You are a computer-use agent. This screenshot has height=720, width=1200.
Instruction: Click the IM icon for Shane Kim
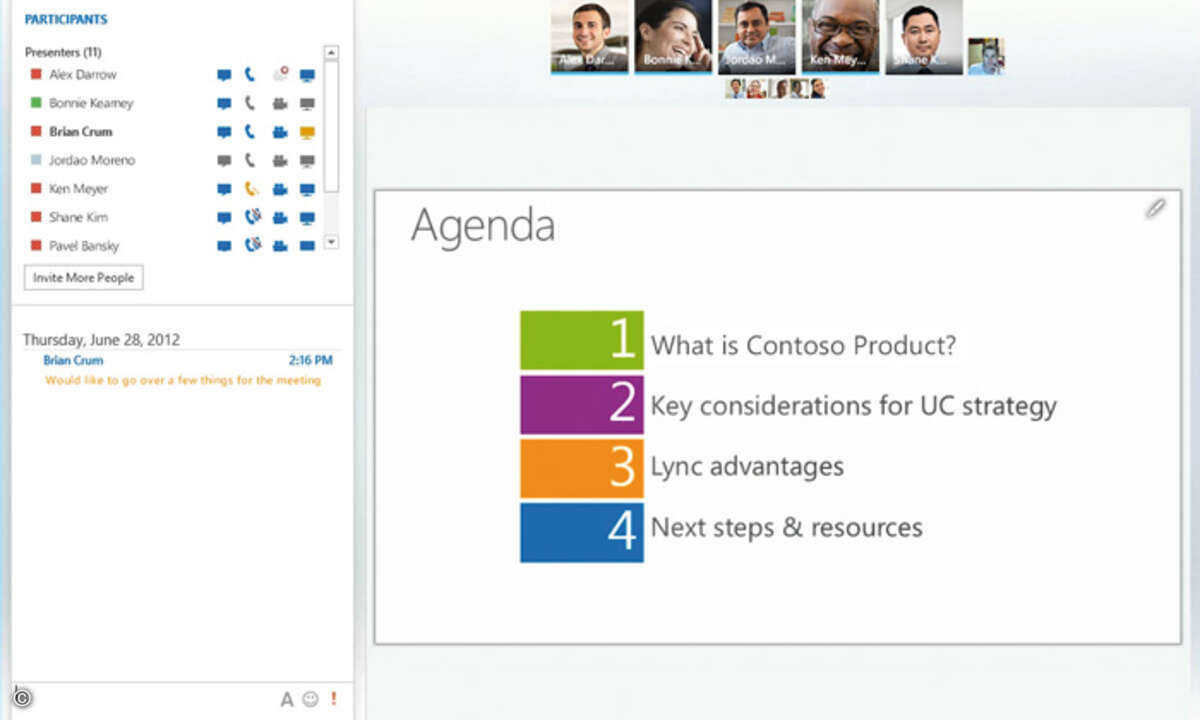coord(224,217)
